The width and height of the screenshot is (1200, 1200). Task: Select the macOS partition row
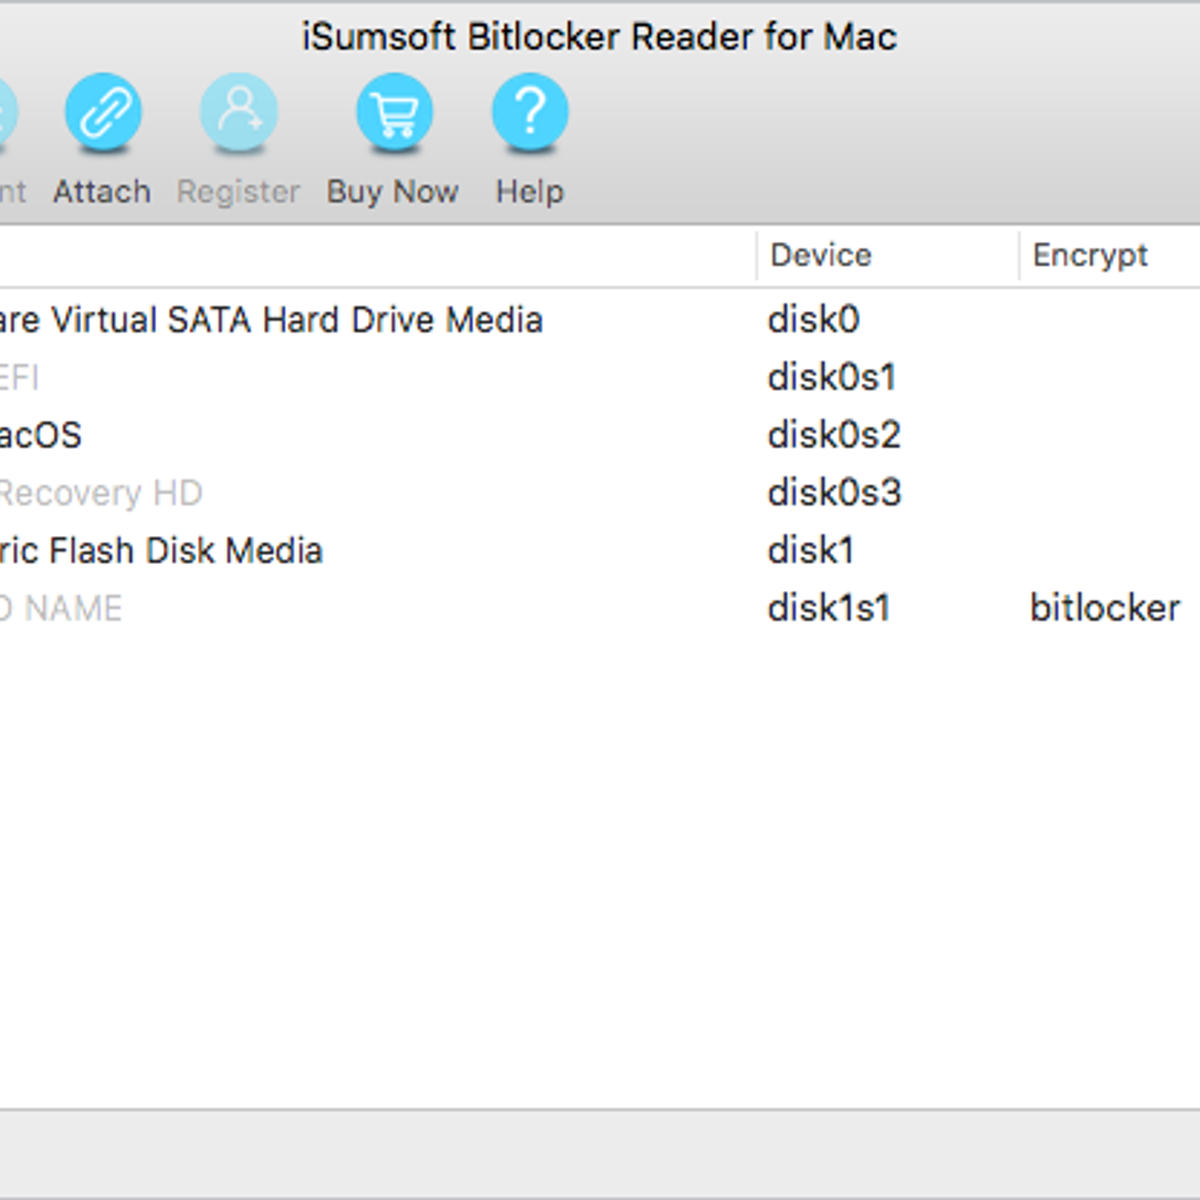pyautogui.click(x=40, y=435)
